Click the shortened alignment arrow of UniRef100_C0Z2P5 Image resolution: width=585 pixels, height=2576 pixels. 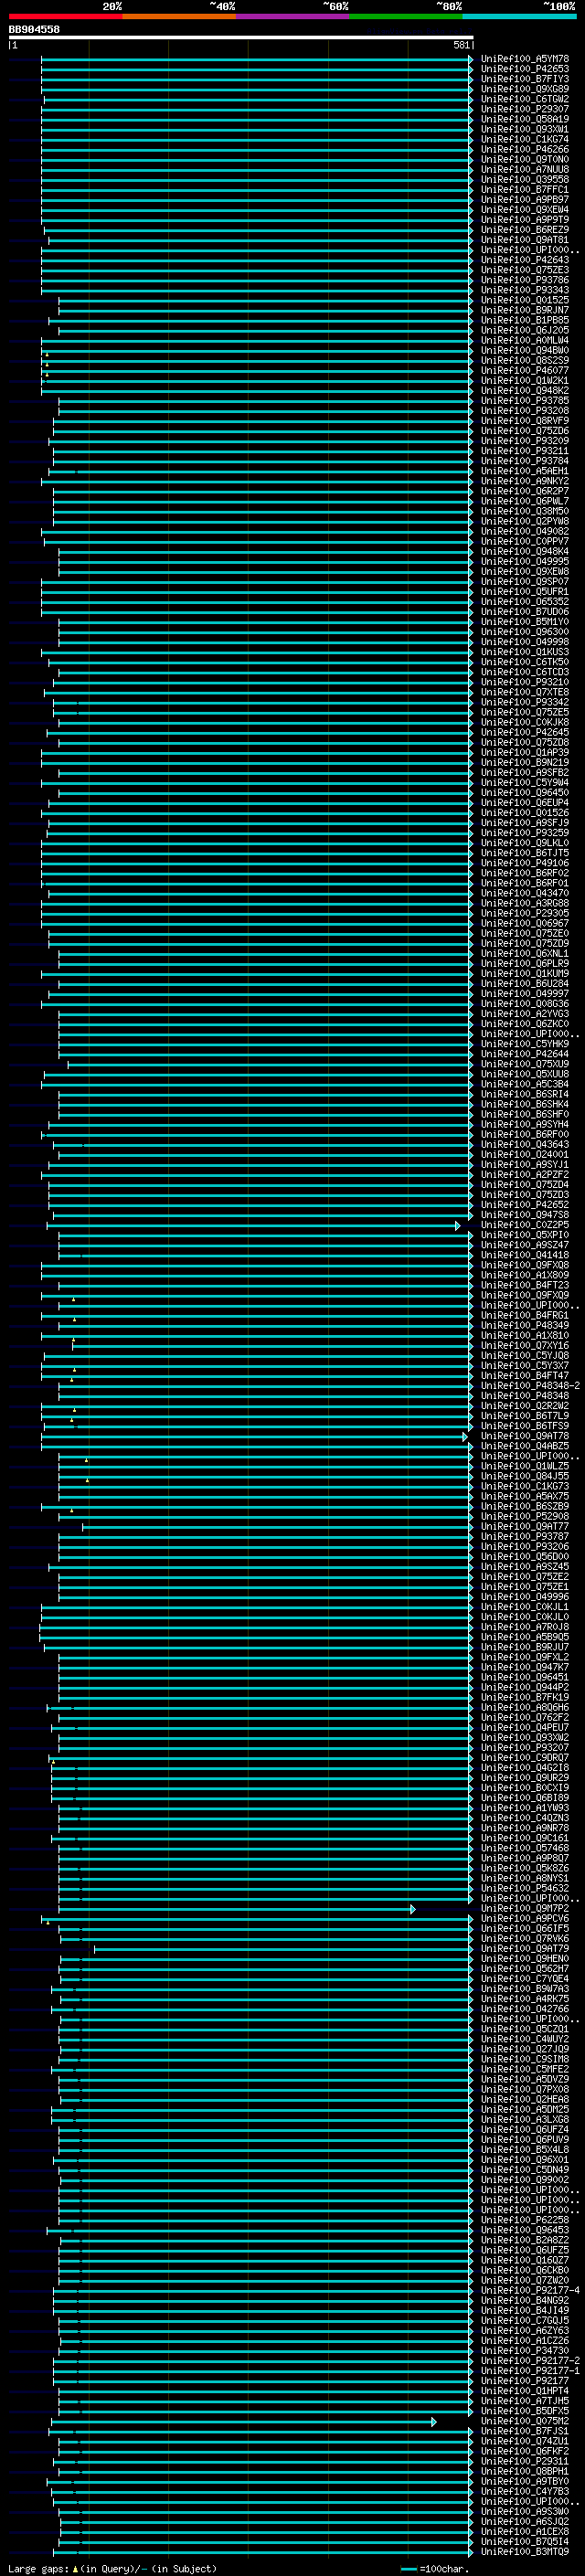pyautogui.click(x=457, y=1225)
